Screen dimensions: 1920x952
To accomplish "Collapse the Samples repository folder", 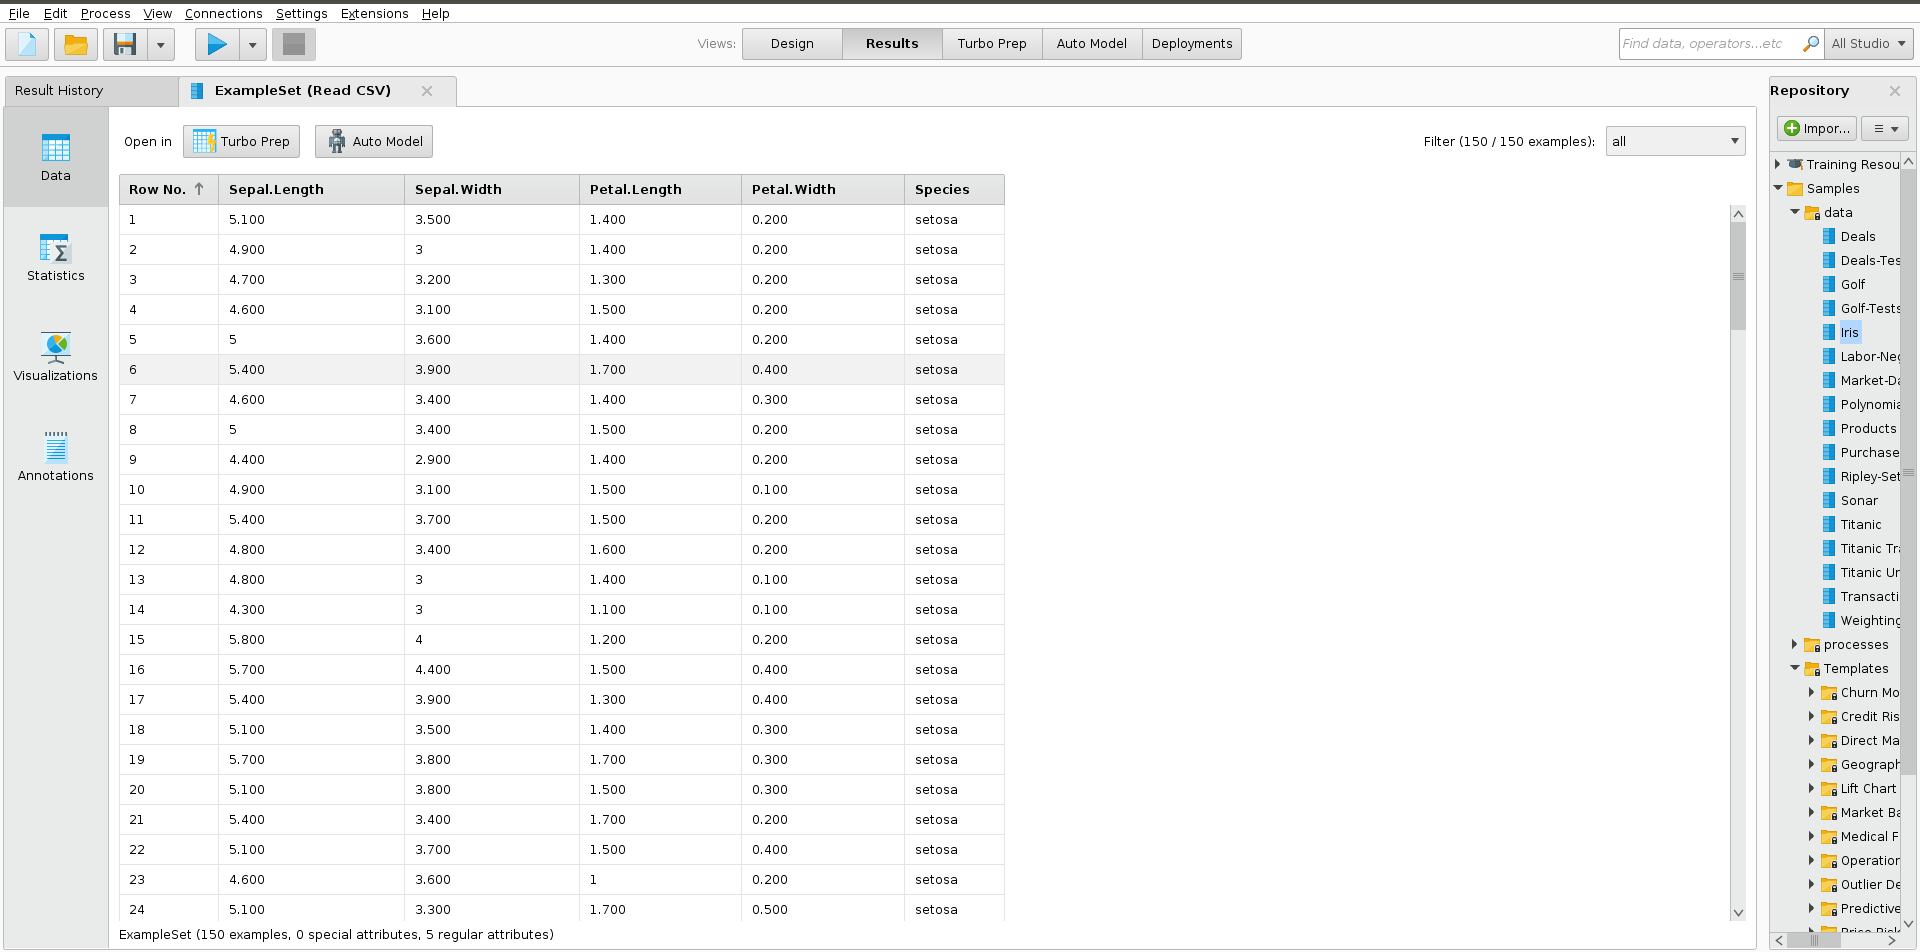I will point(1779,188).
